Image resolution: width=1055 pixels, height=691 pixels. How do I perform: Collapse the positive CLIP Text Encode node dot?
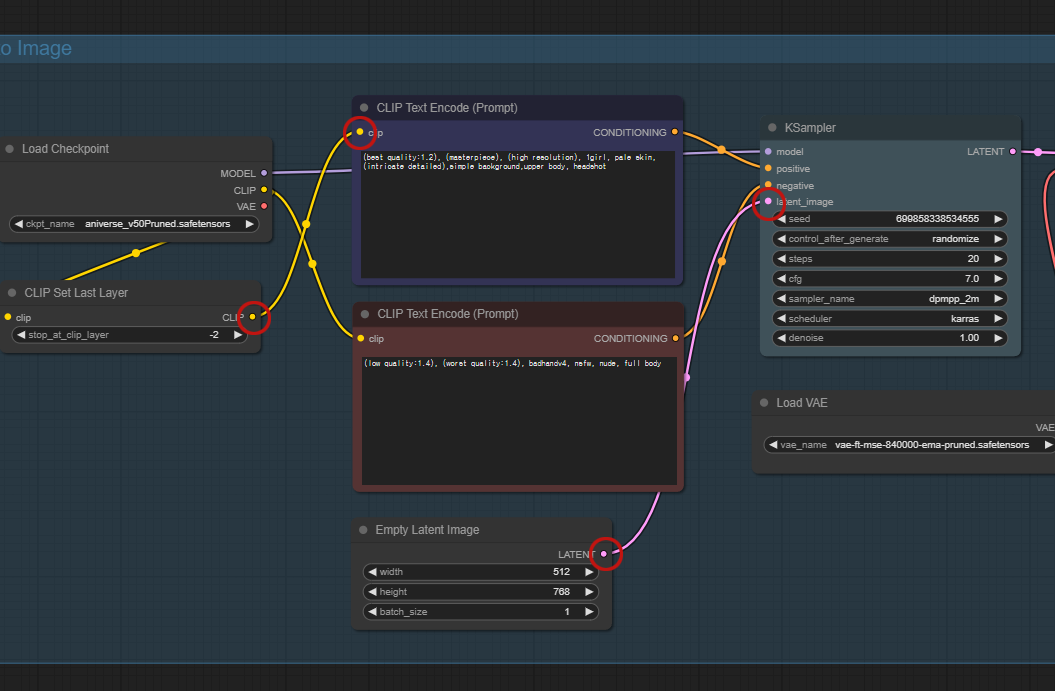click(364, 108)
